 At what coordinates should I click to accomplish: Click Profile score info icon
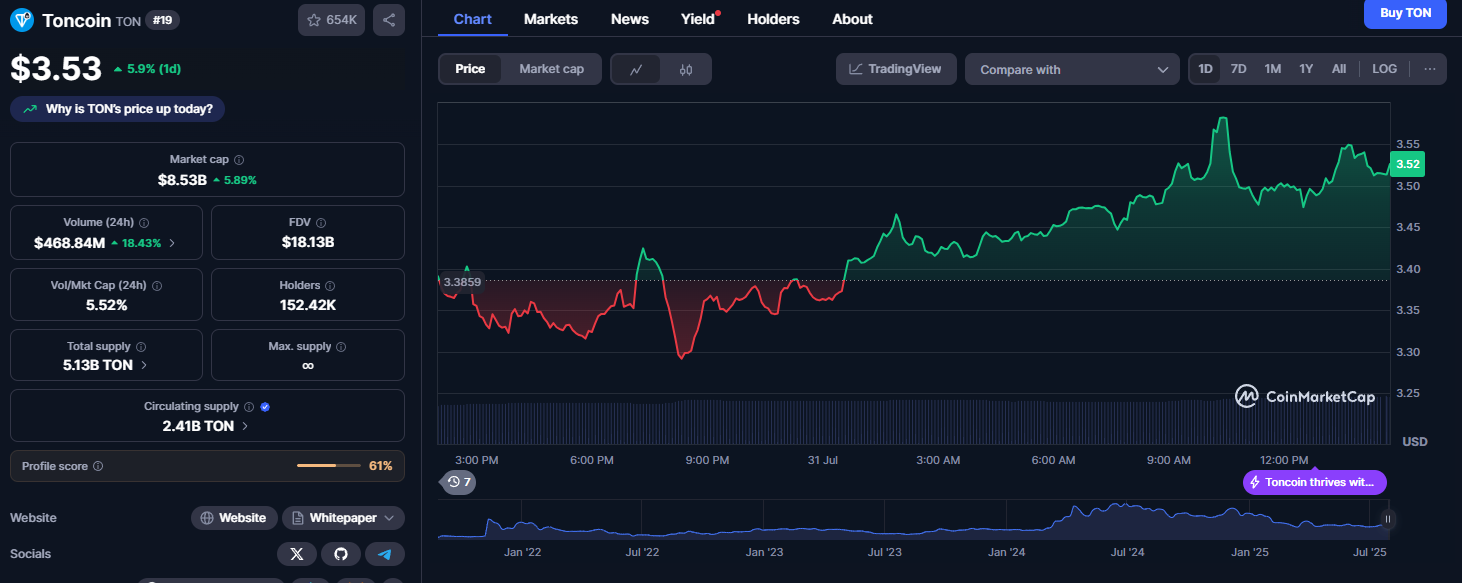[x=98, y=466]
